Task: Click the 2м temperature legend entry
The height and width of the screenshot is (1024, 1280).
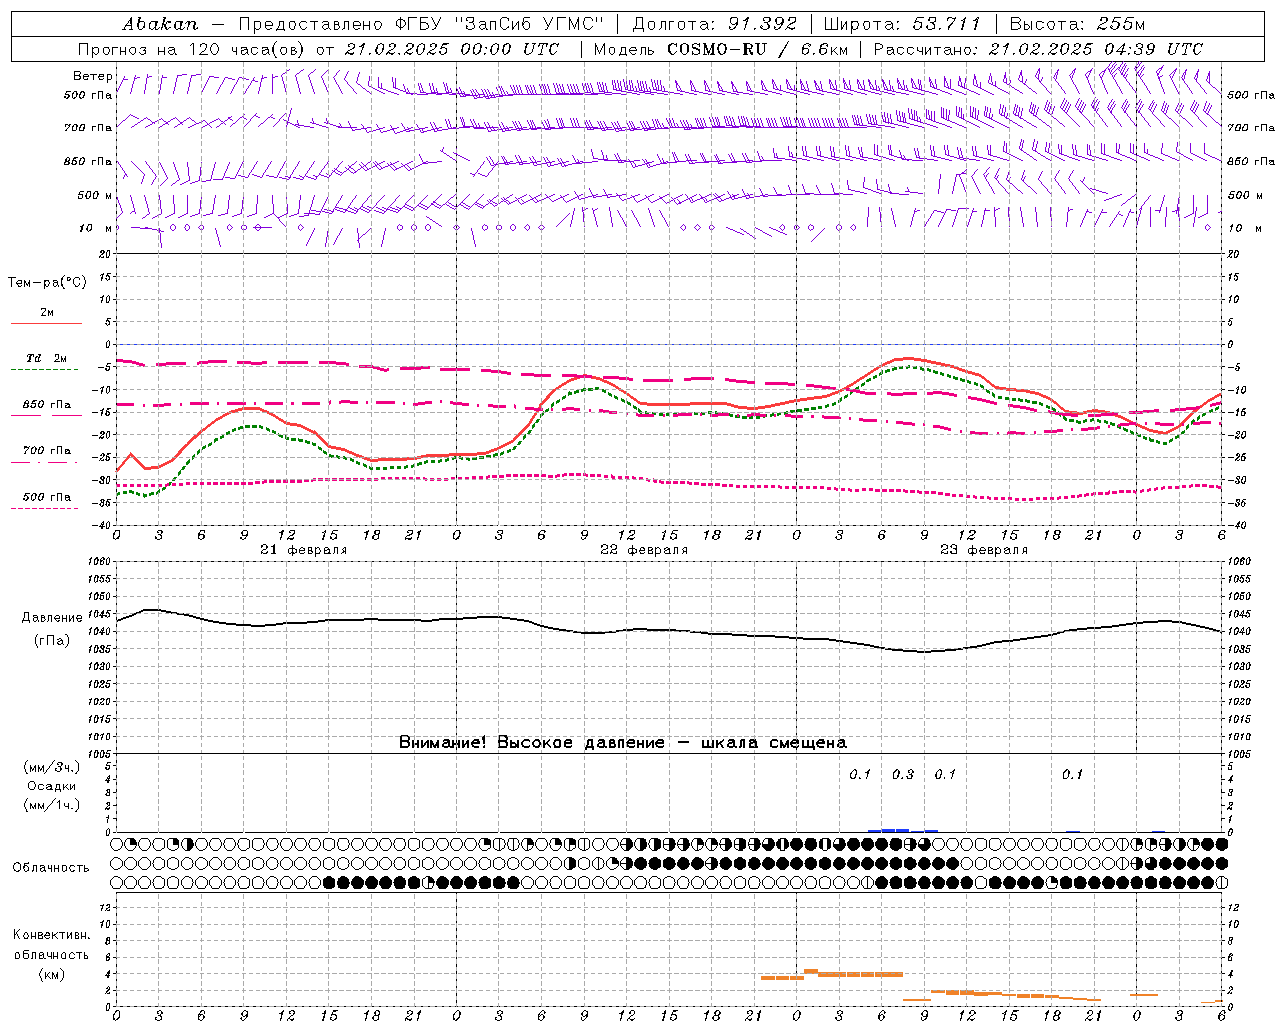Action: 47,313
